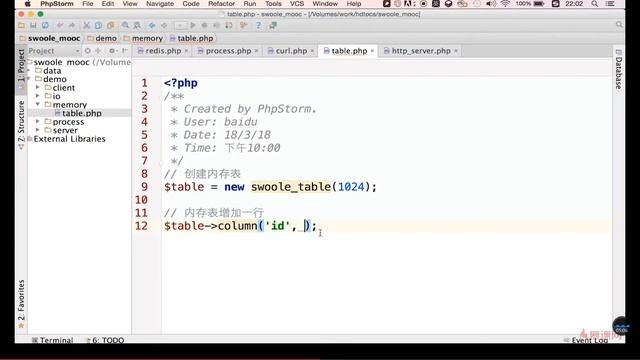The height and width of the screenshot is (360, 640).
Task: Click the Debug bug icon
Action: [x=204, y=25]
